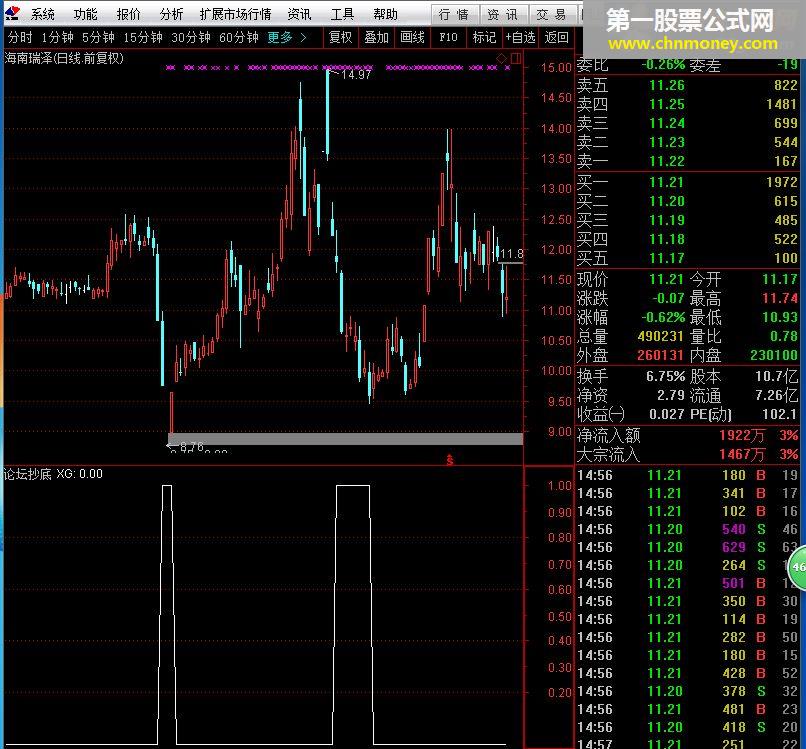This screenshot has height=749, width=806.
Task: Click the 14:57 tick row
Action: [x=687, y=743]
